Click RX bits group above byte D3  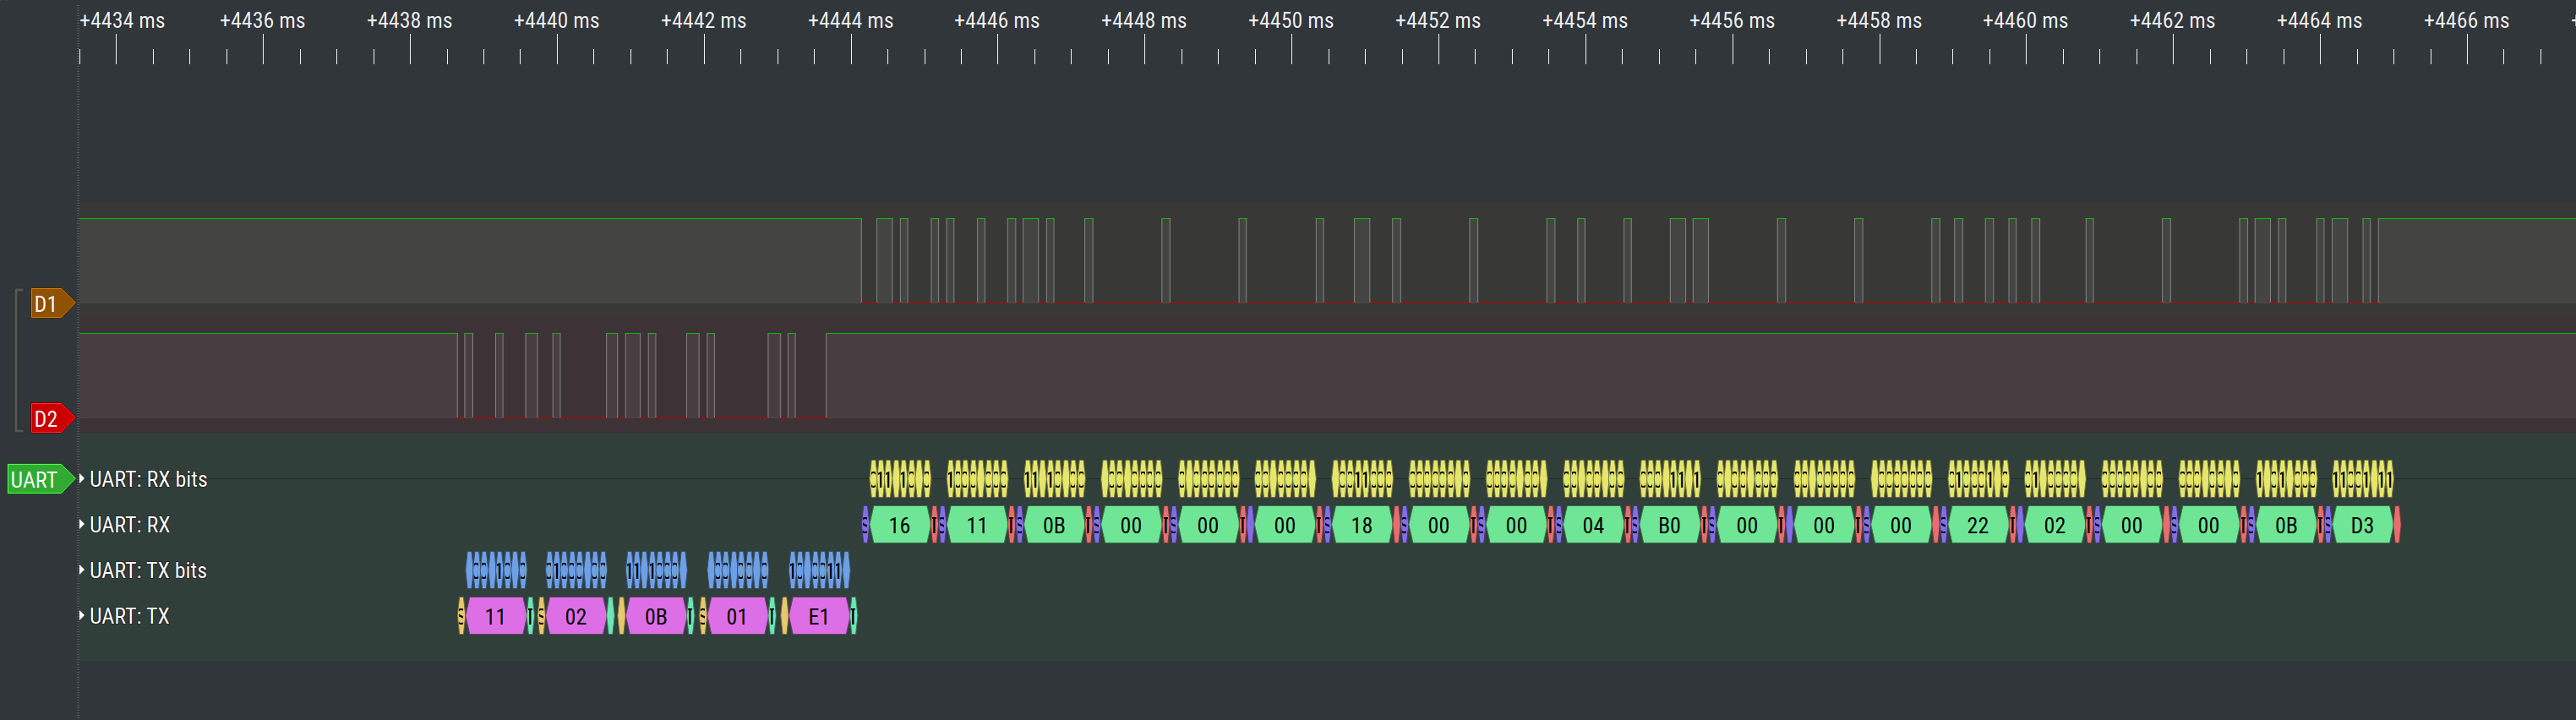point(2363,479)
